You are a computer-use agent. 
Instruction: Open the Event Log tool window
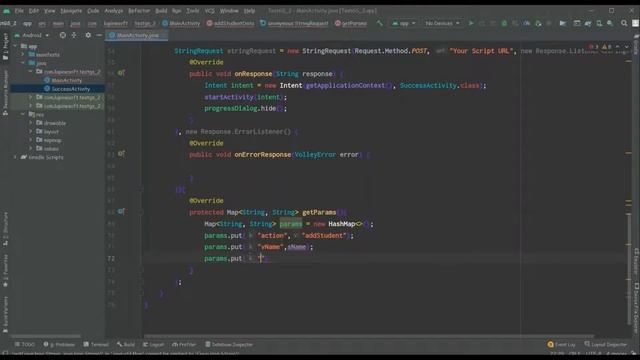click(x=561, y=344)
